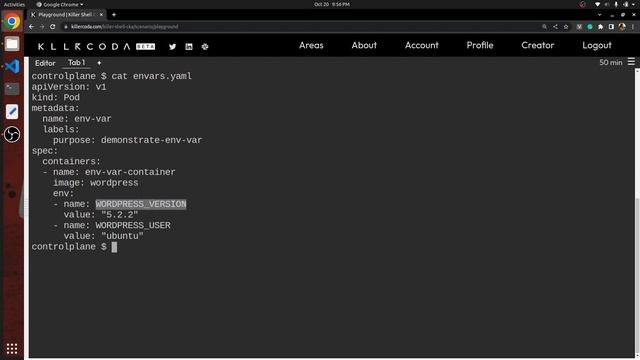Open the Chrome Extensions puzzle icon
Screen dimensions: 640x360
click(x=600, y=27)
